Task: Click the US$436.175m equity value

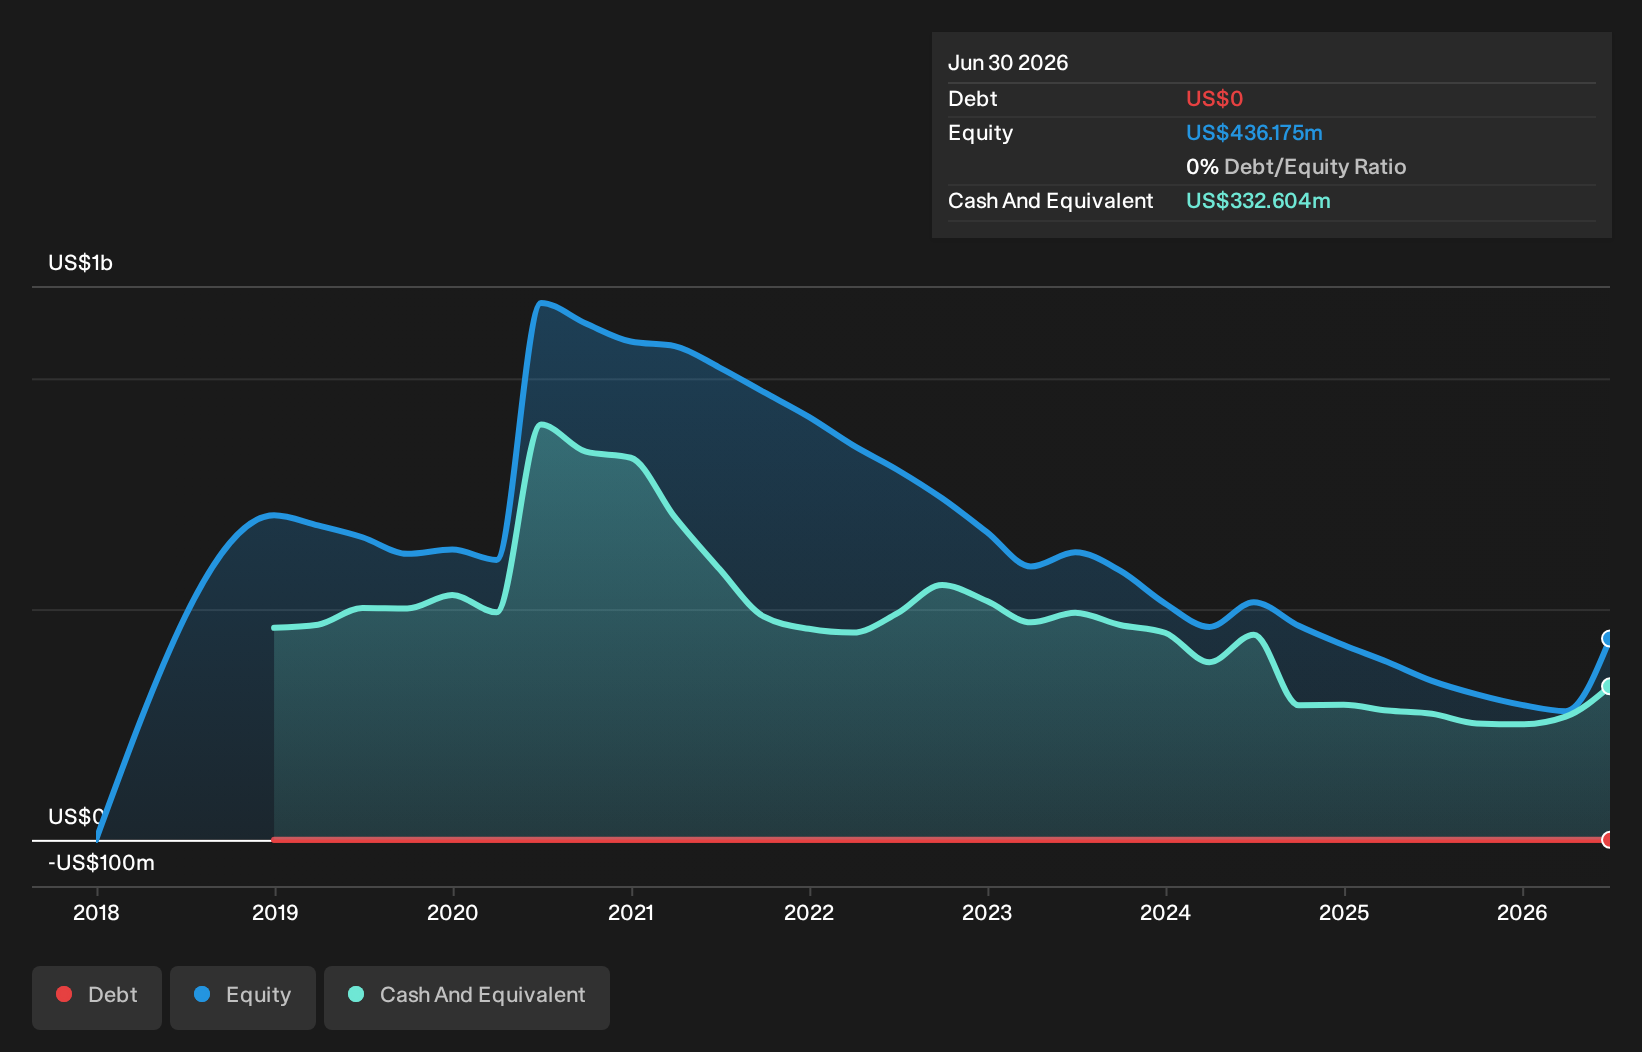Action: pos(1254,133)
